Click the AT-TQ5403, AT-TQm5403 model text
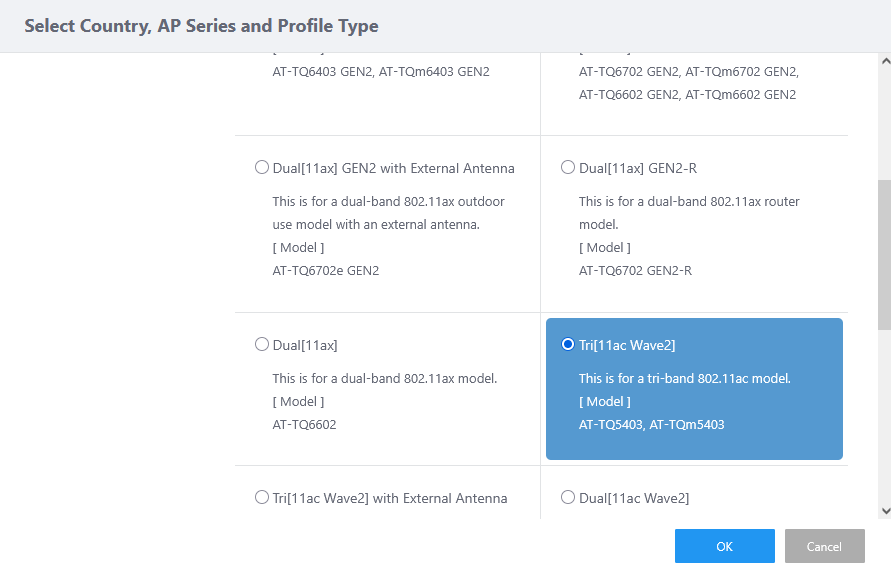The height and width of the screenshot is (585, 891). pyautogui.click(x=651, y=424)
